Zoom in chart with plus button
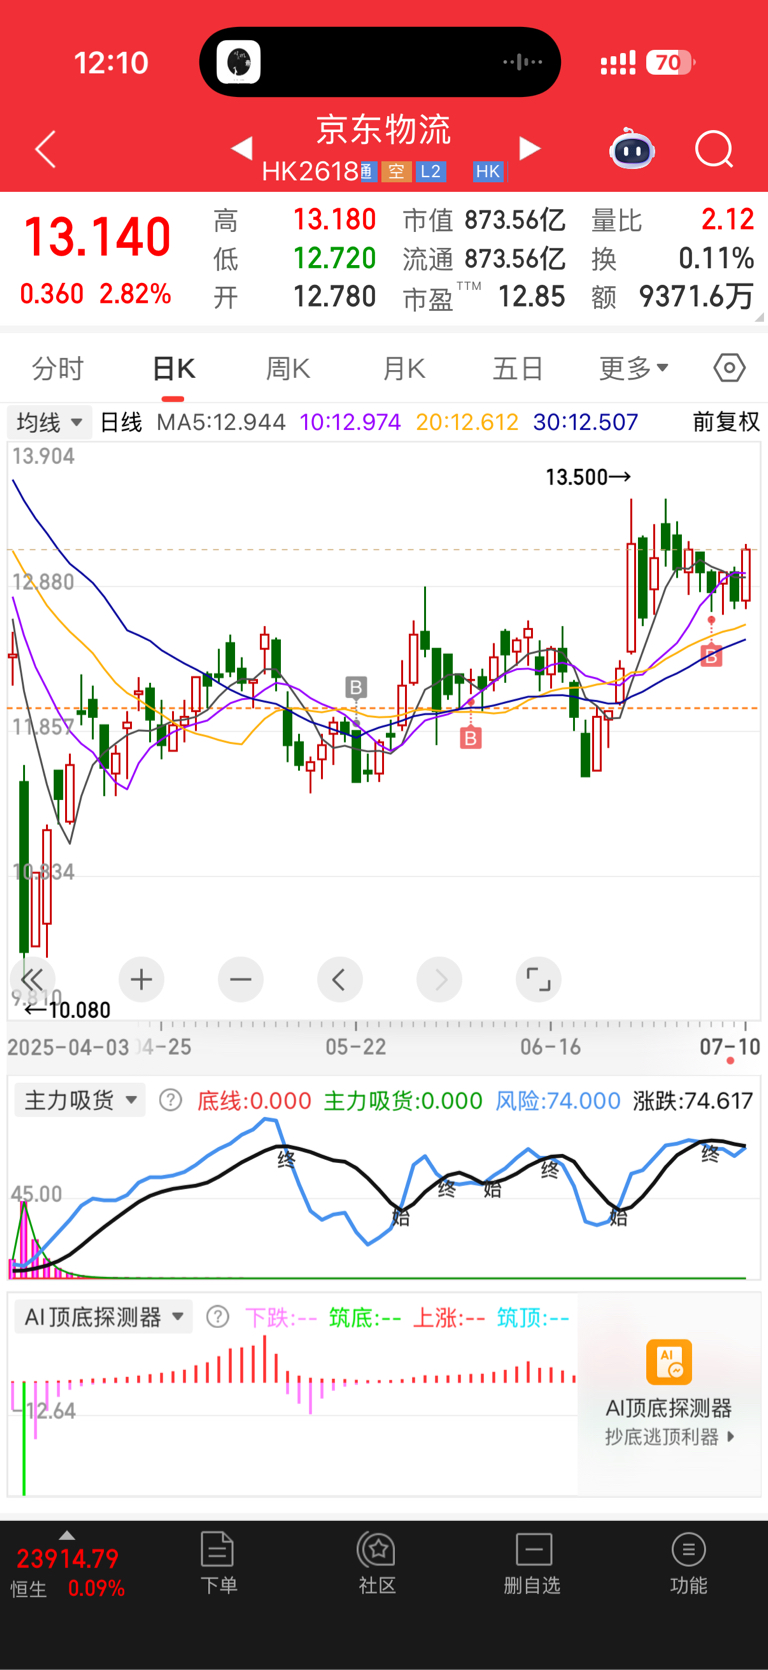The height and width of the screenshot is (1670, 768). coord(141,979)
